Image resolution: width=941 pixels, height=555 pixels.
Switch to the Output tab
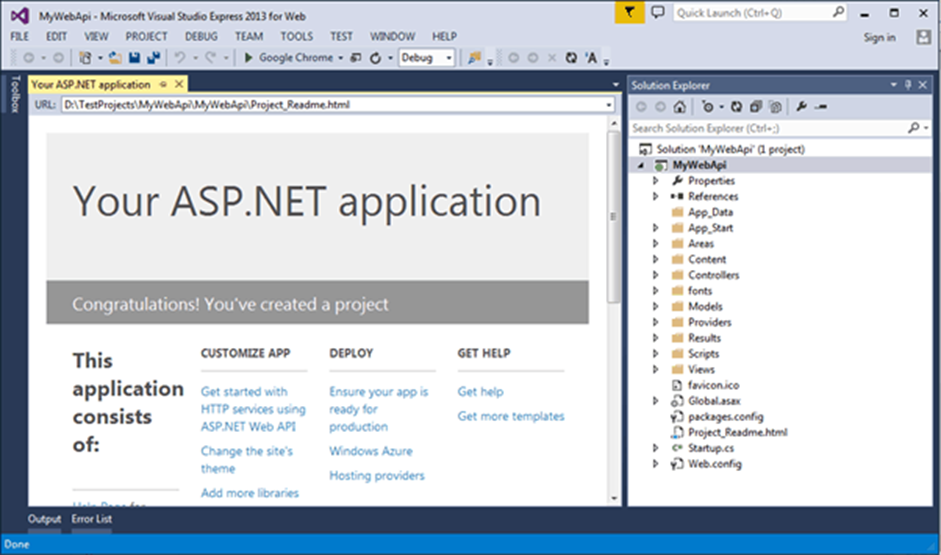coord(44,519)
